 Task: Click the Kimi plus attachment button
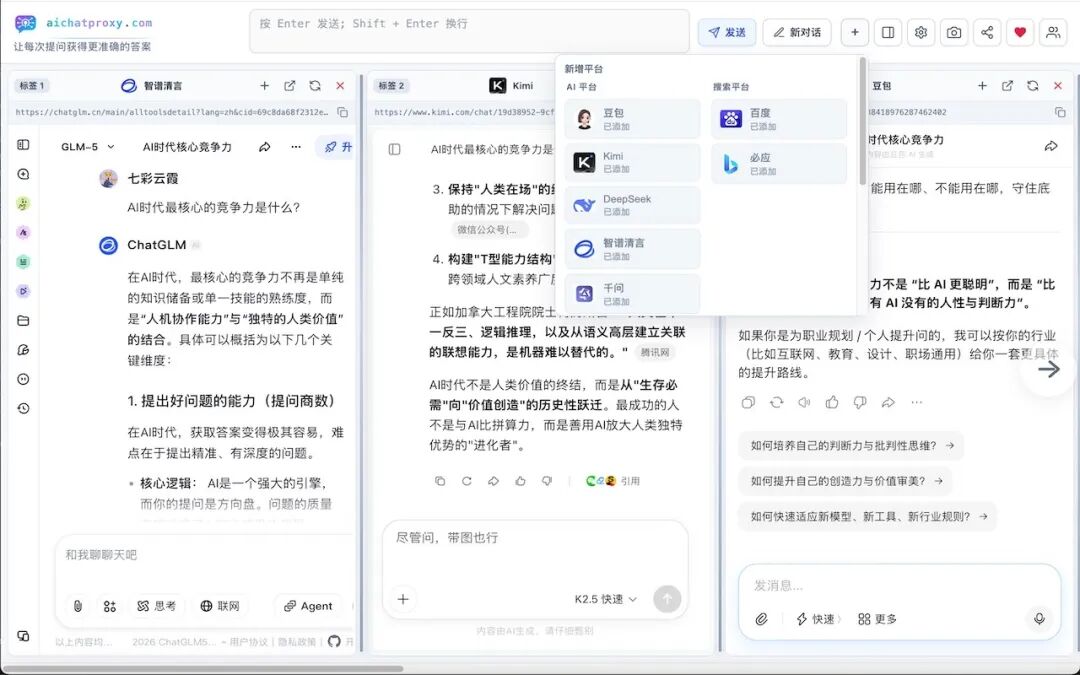[x=403, y=599]
